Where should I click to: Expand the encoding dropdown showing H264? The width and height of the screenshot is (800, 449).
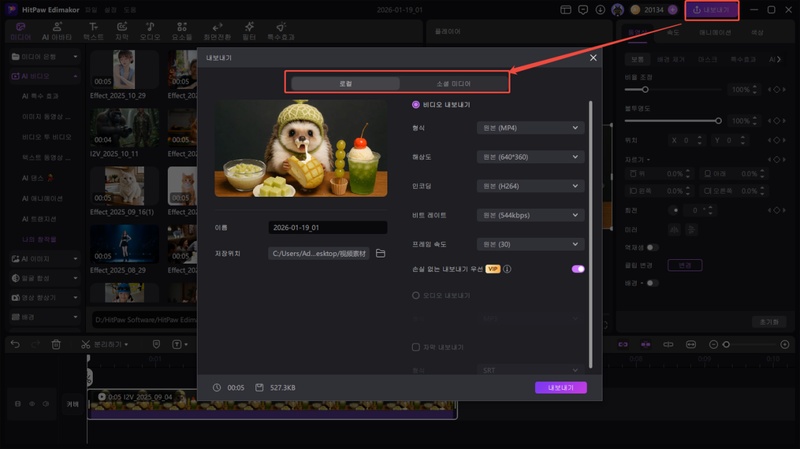(530, 186)
